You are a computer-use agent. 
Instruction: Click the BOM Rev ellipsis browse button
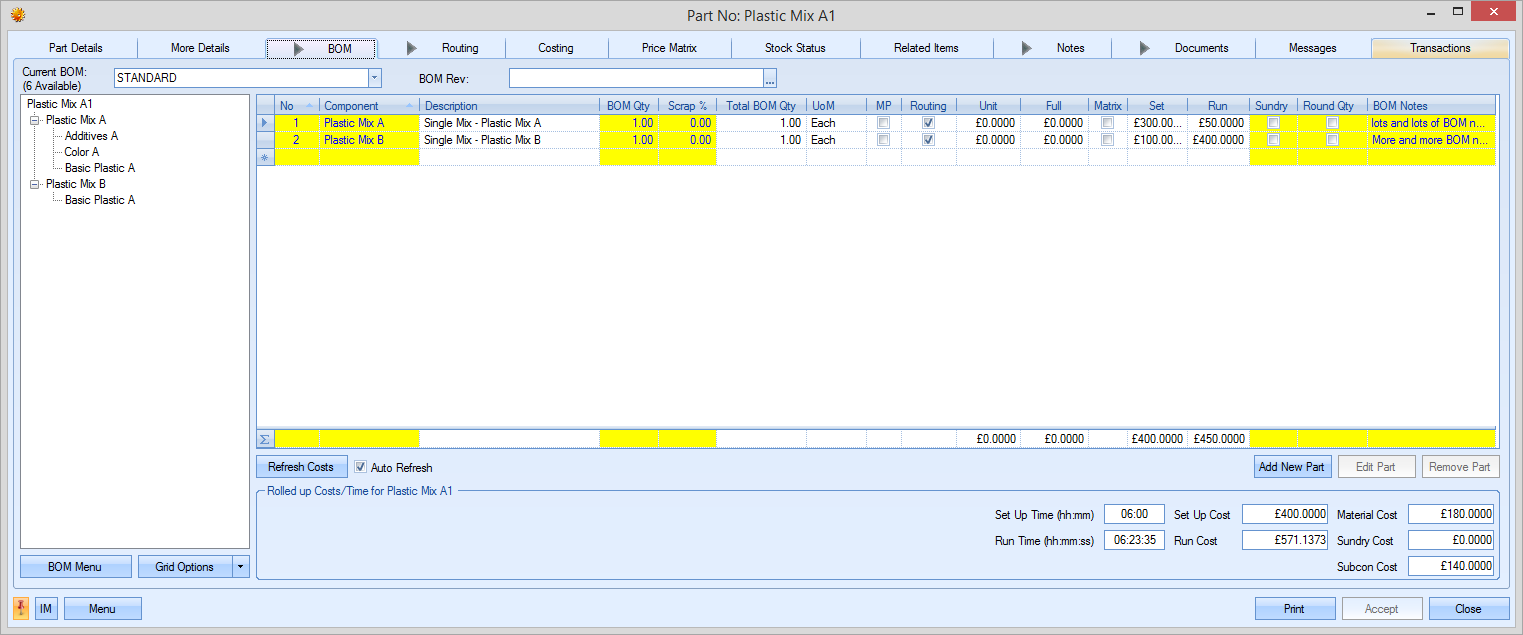[770, 79]
